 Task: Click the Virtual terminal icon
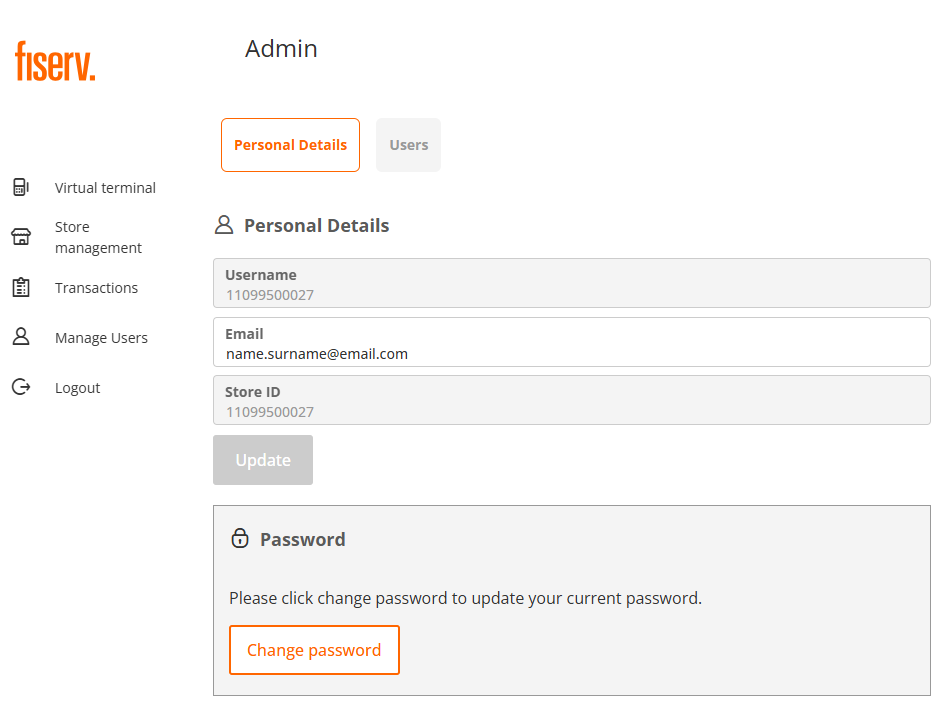click(x=20, y=187)
